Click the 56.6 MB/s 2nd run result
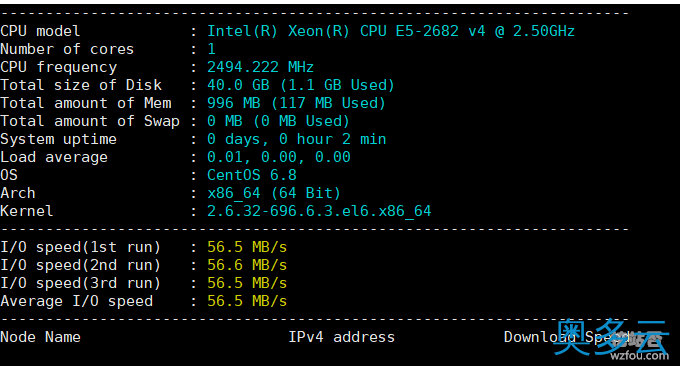 click(247, 265)
